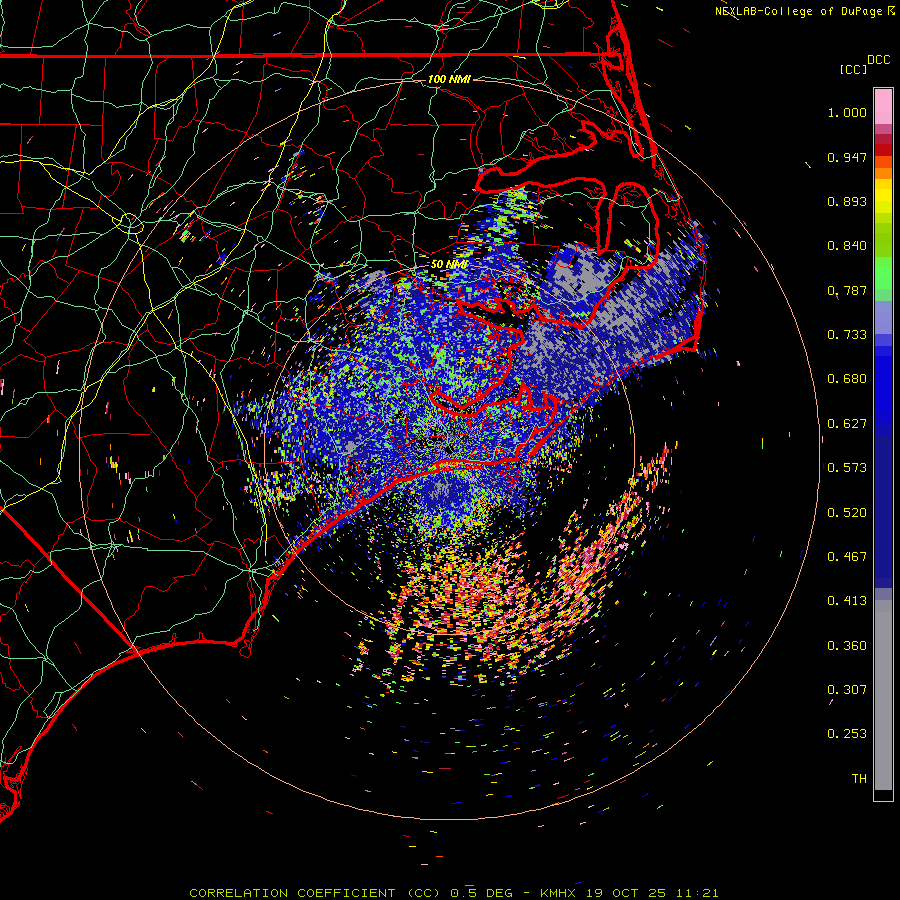
Task: Click the 0.733 legend value
Action: (x=847, y=335)
